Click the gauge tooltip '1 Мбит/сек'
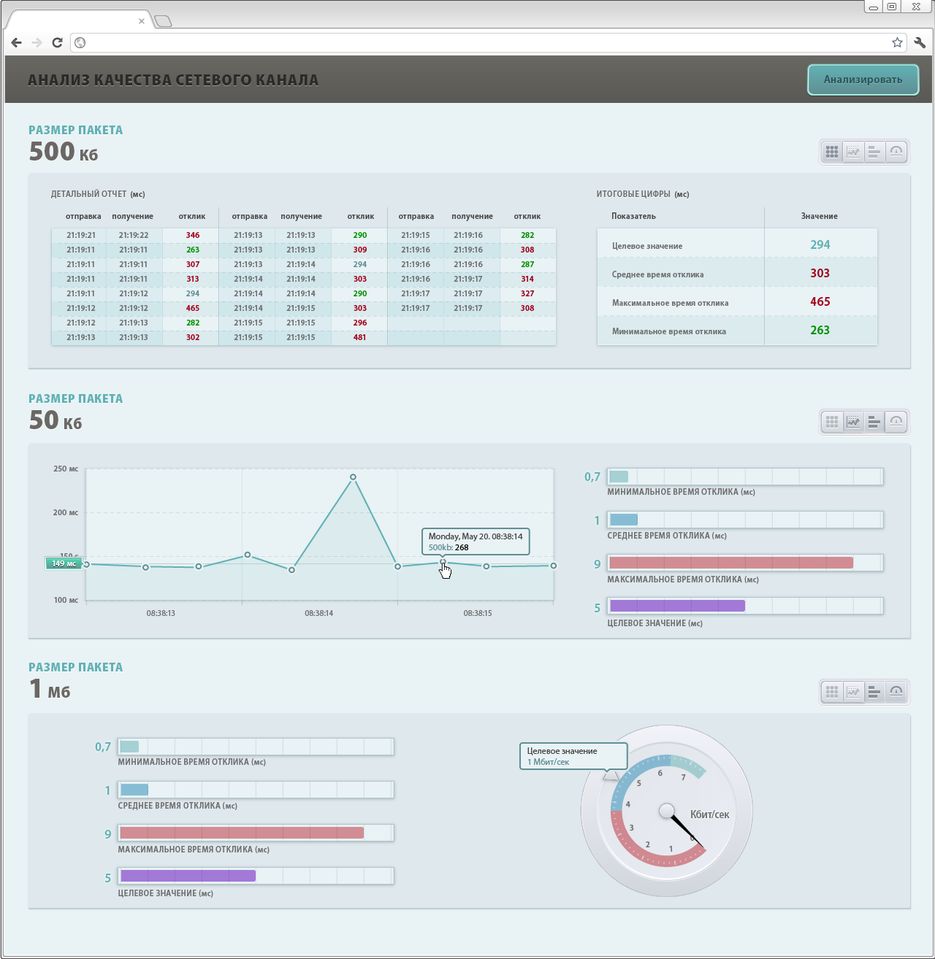 click(x=573, y=757)
